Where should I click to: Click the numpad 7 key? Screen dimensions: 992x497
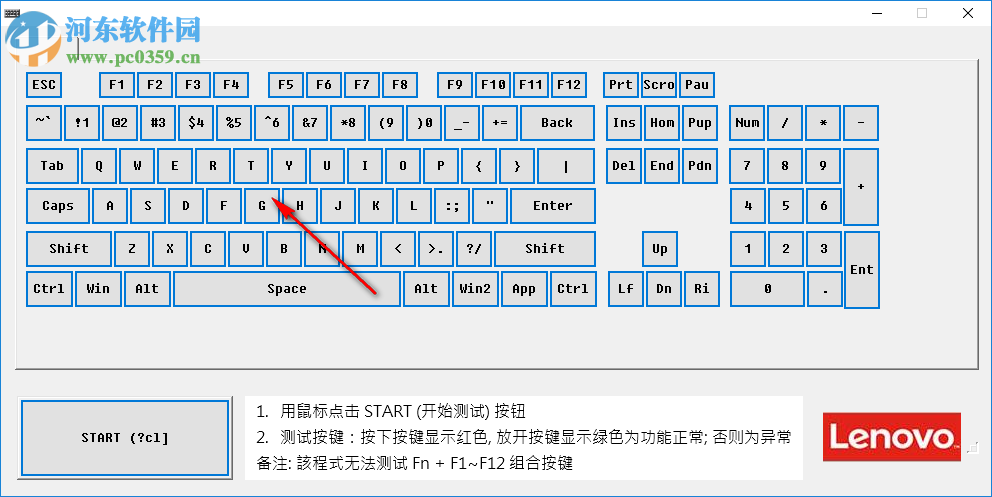tap(747, 166)
